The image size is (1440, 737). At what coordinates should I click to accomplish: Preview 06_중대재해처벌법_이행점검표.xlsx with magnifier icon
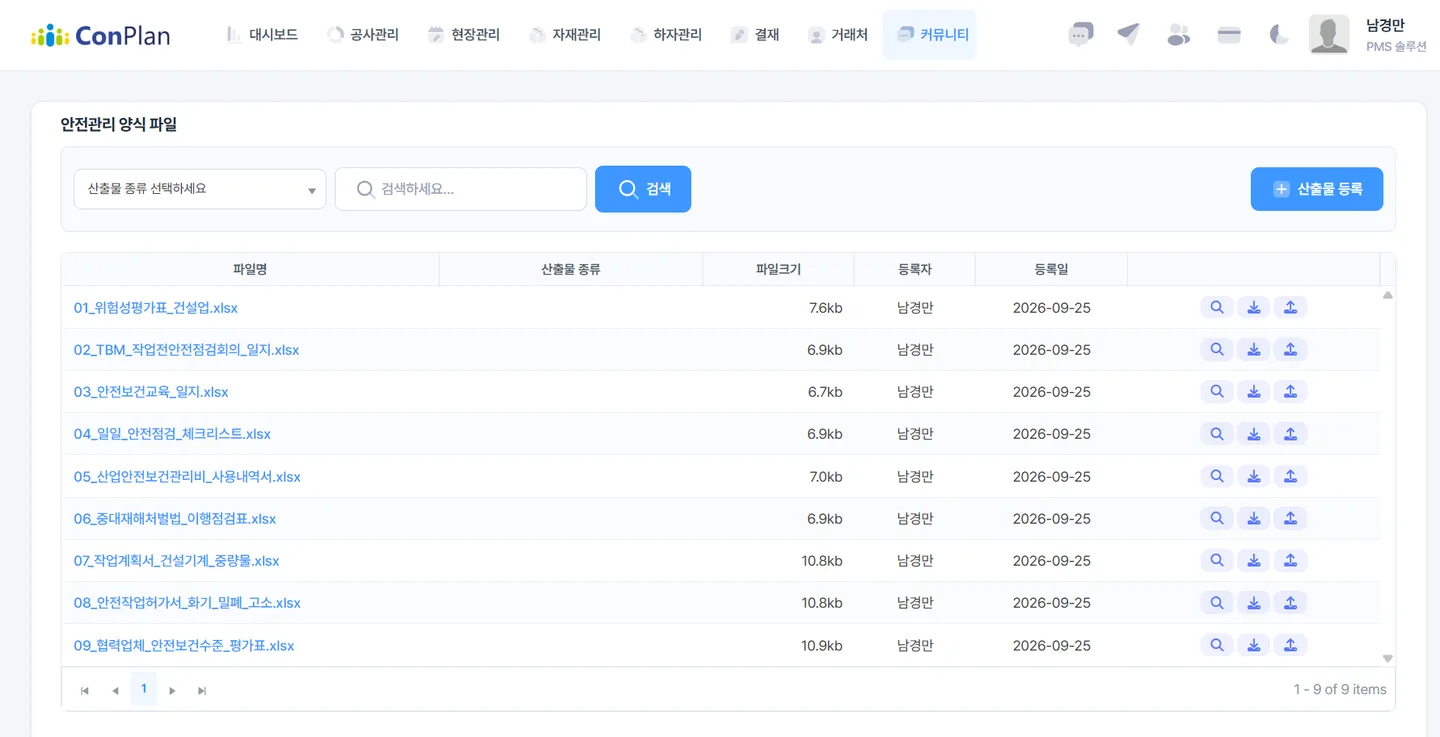[x=1217, y=519]
